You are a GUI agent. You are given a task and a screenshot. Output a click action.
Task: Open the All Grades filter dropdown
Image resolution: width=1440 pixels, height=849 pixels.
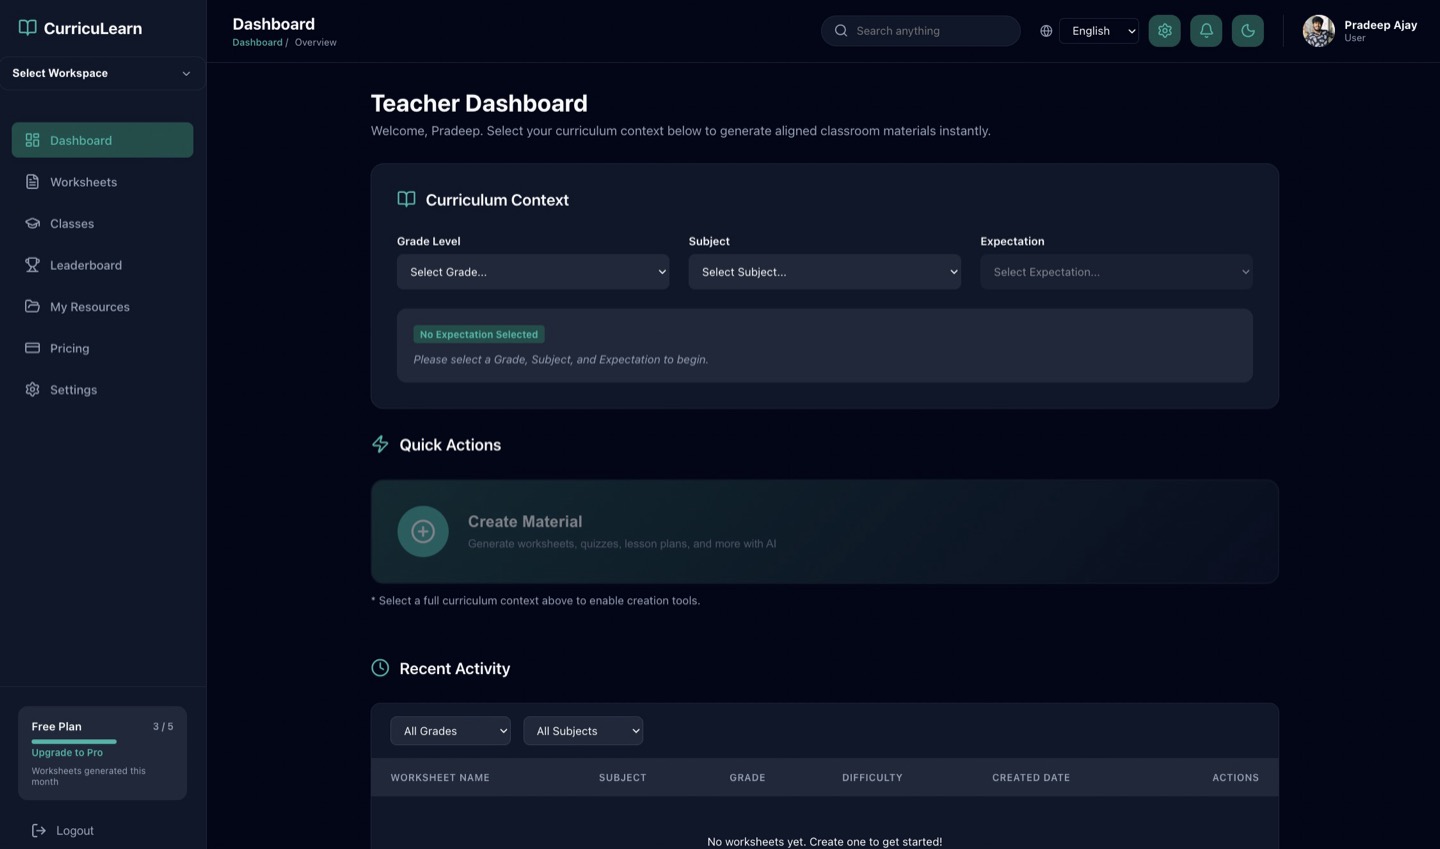[450, 731]
